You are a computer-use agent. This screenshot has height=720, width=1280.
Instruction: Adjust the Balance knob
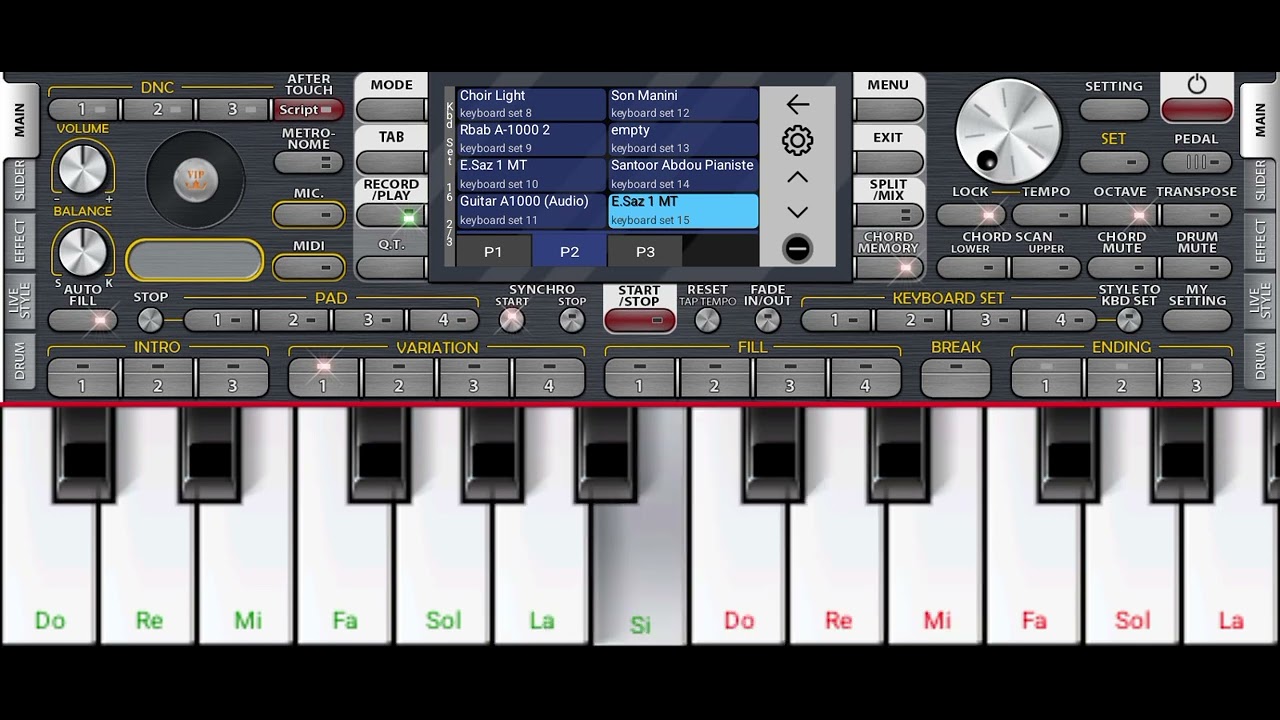(82, 250)
